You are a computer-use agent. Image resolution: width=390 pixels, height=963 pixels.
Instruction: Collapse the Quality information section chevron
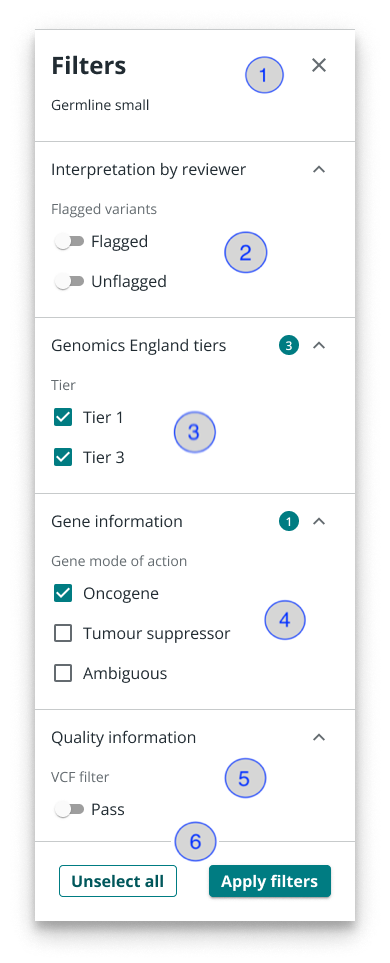(319, 738)
